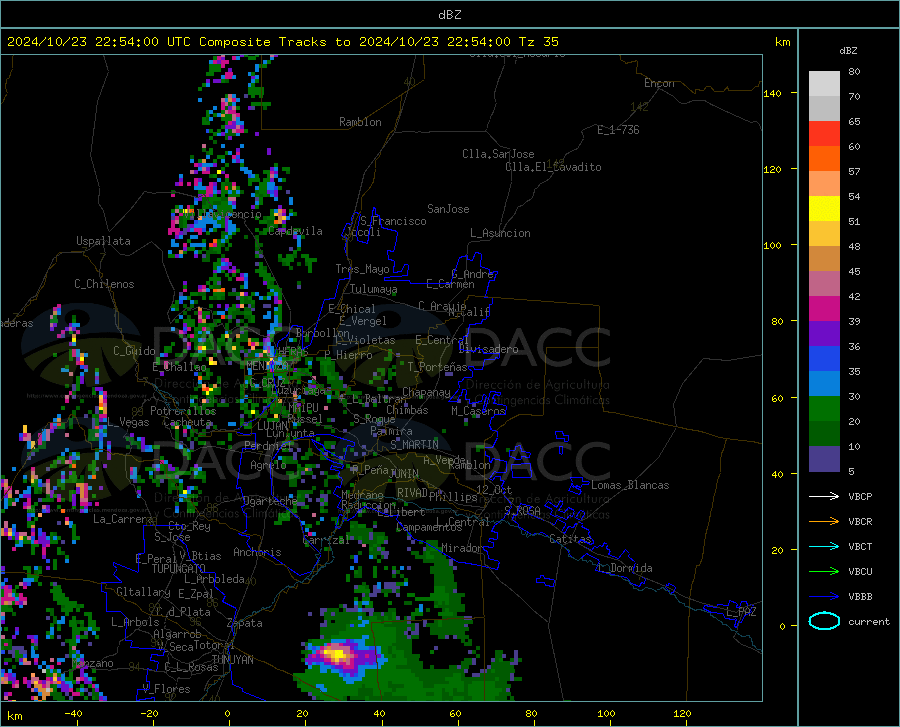Click the 'C_Chilenos' map label

(104, 284)
